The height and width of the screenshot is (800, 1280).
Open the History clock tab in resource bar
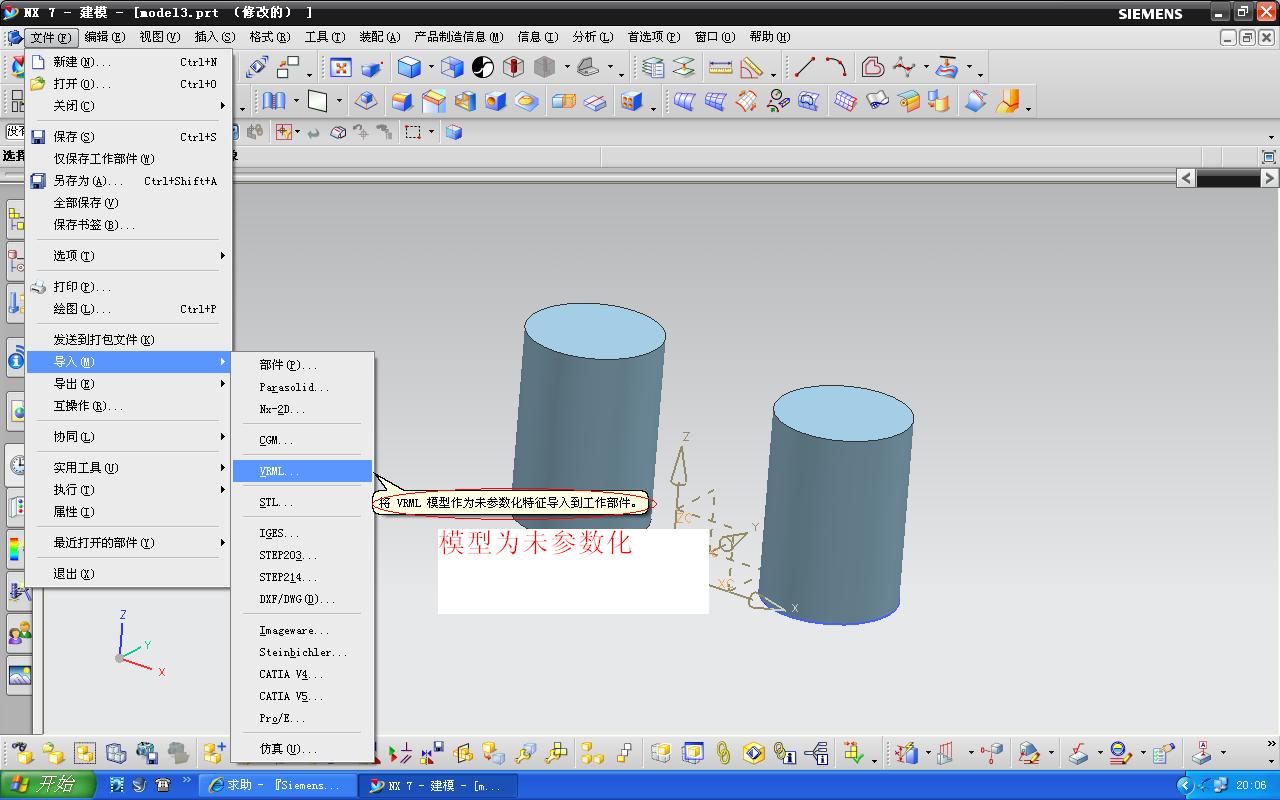[17, 464]
